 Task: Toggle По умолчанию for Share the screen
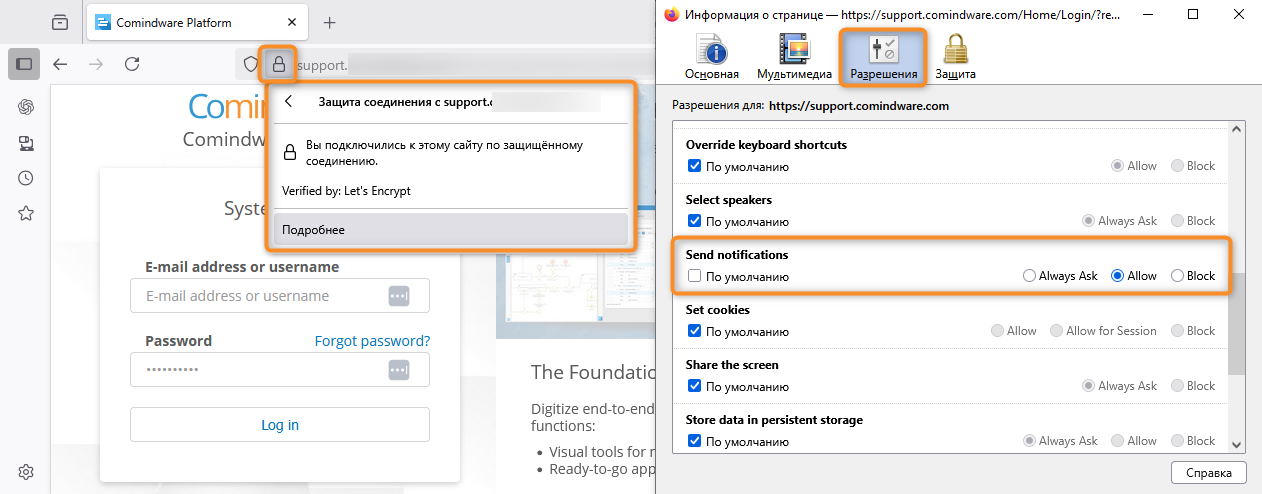(x=695, y=386)
